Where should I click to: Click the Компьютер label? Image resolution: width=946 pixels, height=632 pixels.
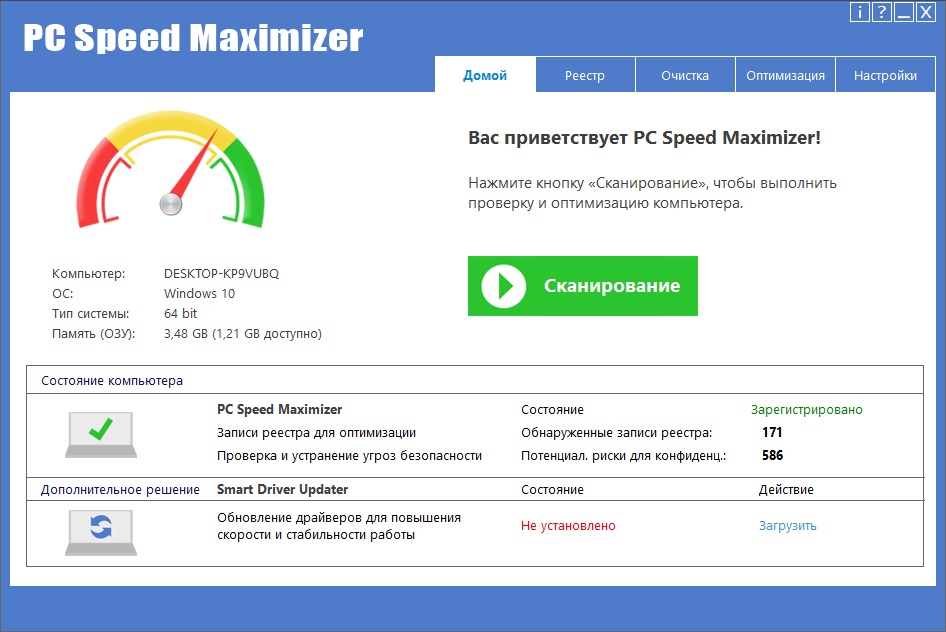(x=89, y=274)
